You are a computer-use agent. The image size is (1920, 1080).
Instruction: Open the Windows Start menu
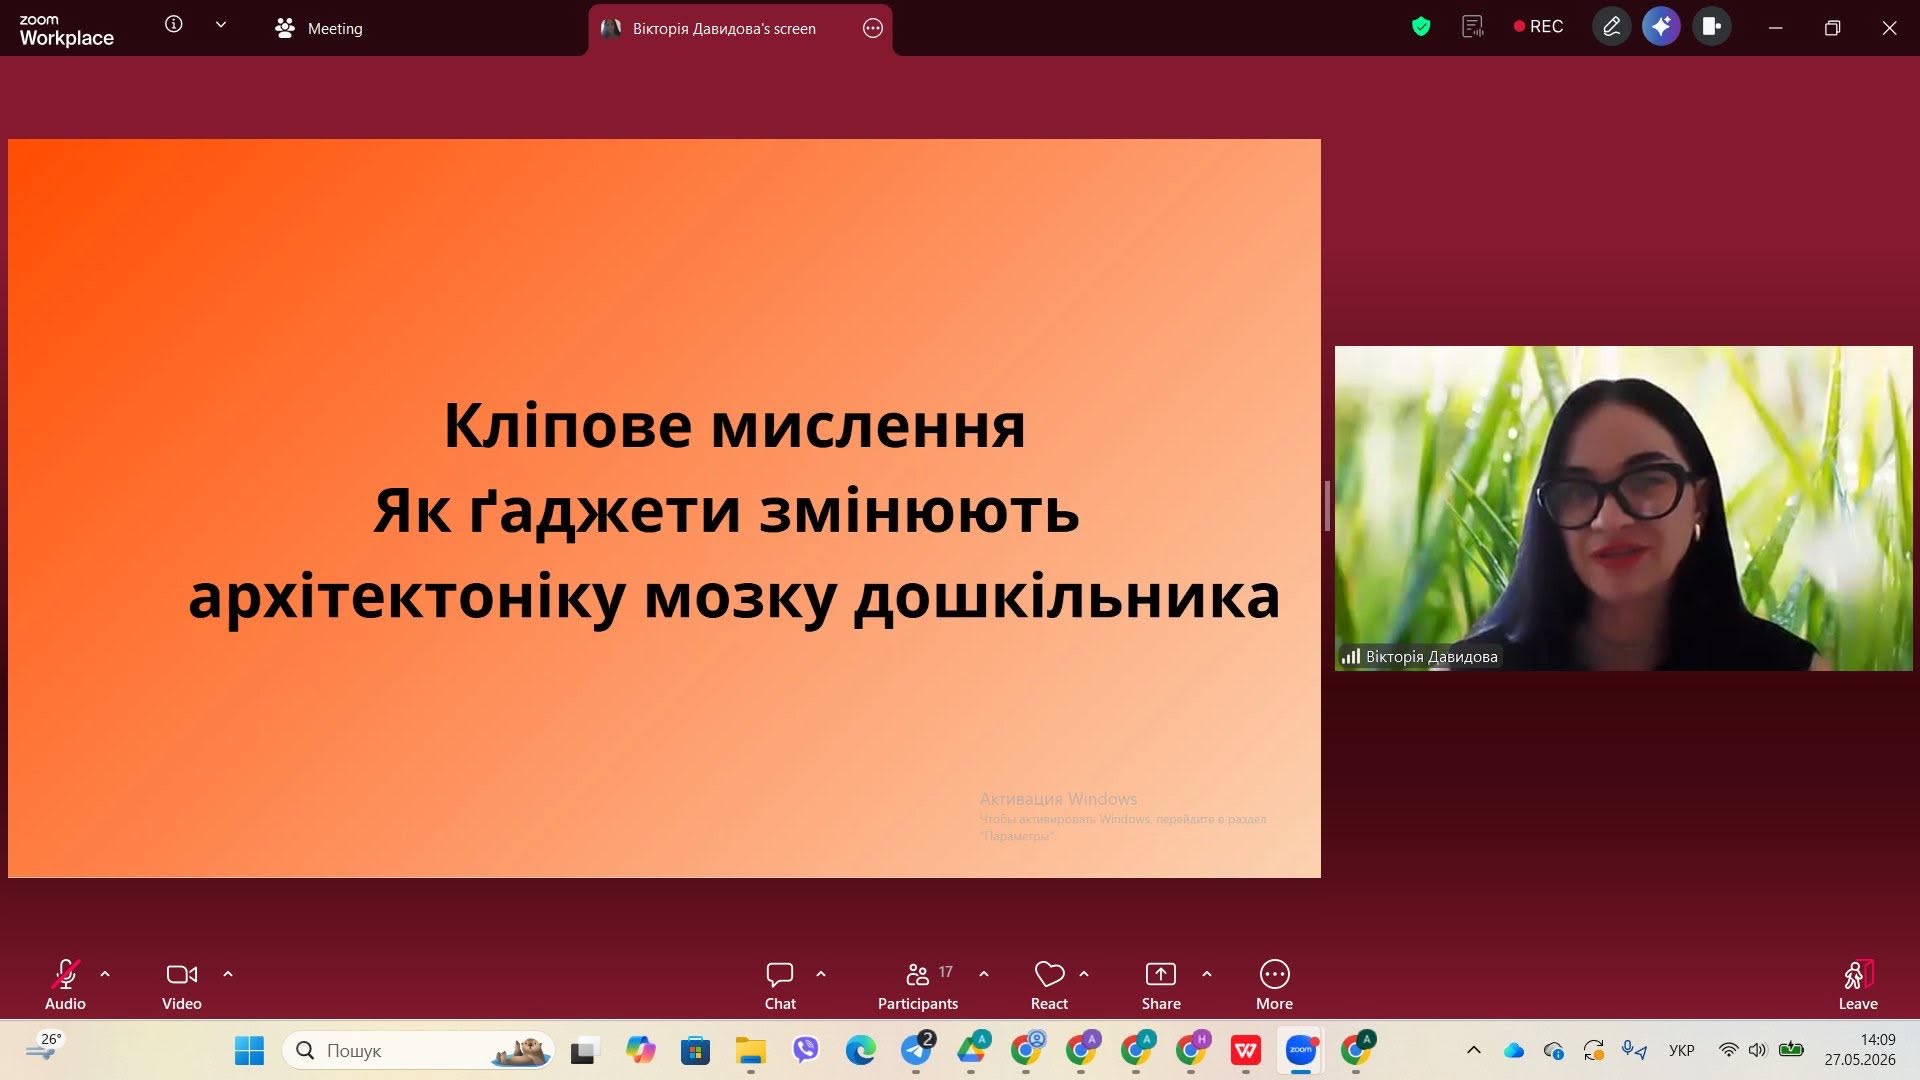tap(249, 1051)
